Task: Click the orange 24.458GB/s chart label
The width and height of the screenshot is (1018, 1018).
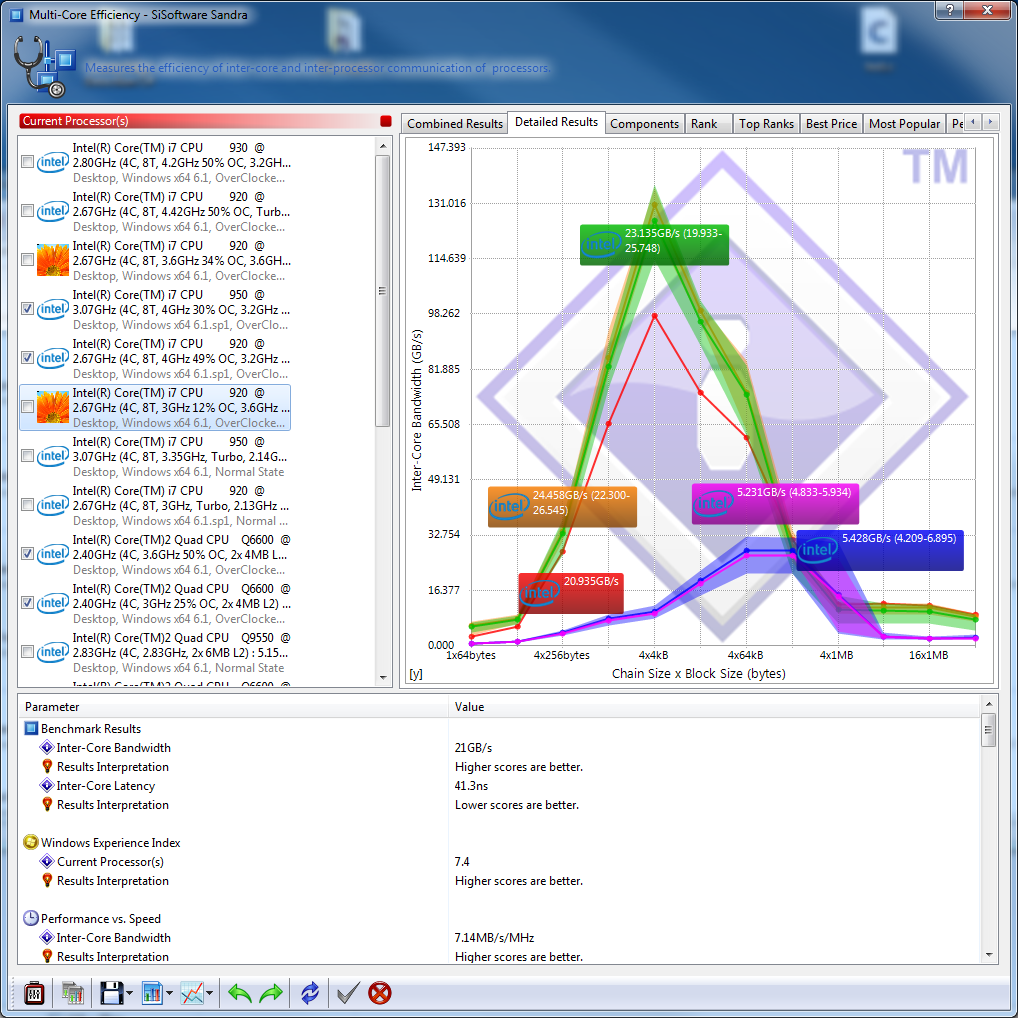Action: click(x=562, y=506)
